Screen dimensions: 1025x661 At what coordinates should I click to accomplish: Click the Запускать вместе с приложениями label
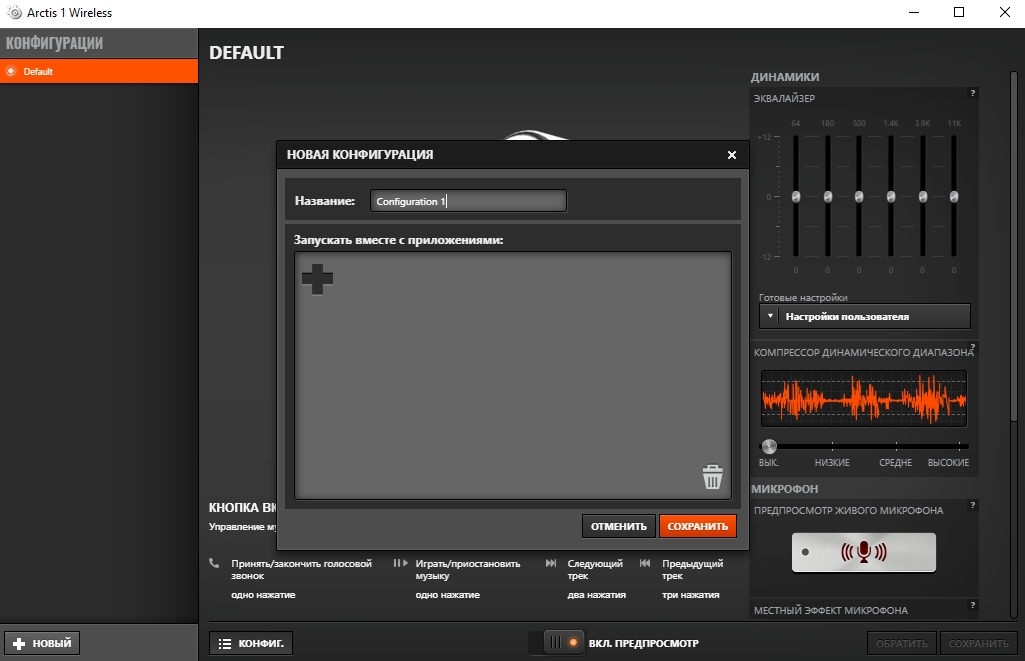(398, 240)
